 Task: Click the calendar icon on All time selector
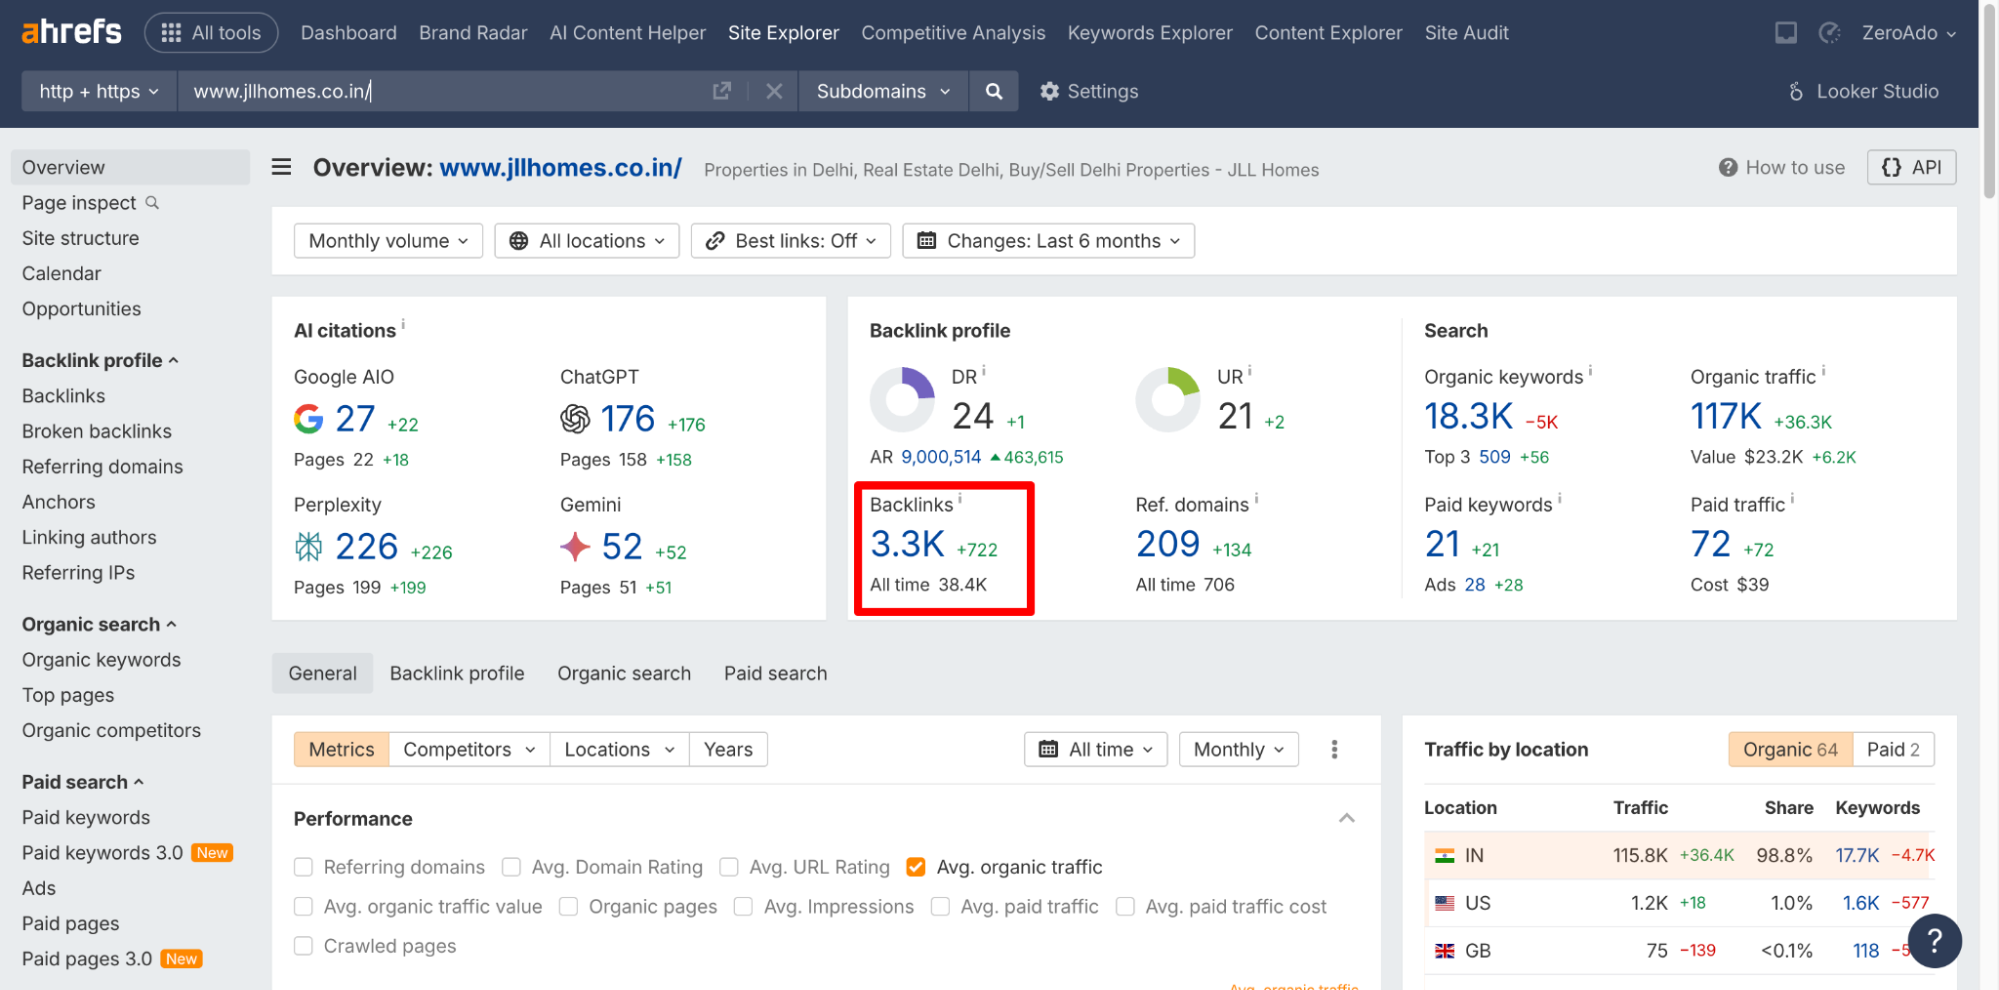1048,749
